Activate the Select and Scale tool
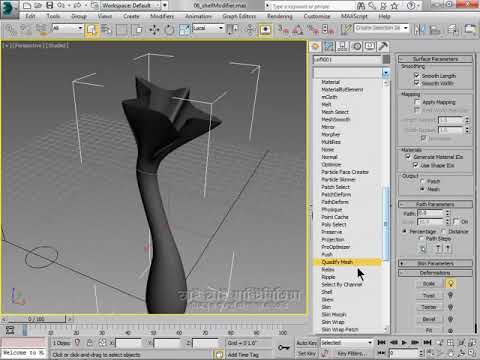The width and height of the screenshot is (480, 360). [x=184, y=30]
